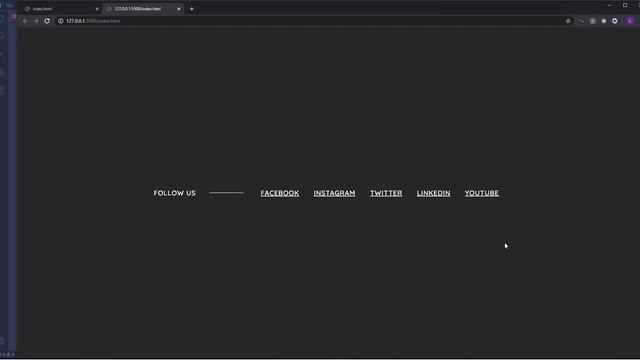Screen dimensions: 640x360
Task: Open the TWITTER link
Action: 386,193
